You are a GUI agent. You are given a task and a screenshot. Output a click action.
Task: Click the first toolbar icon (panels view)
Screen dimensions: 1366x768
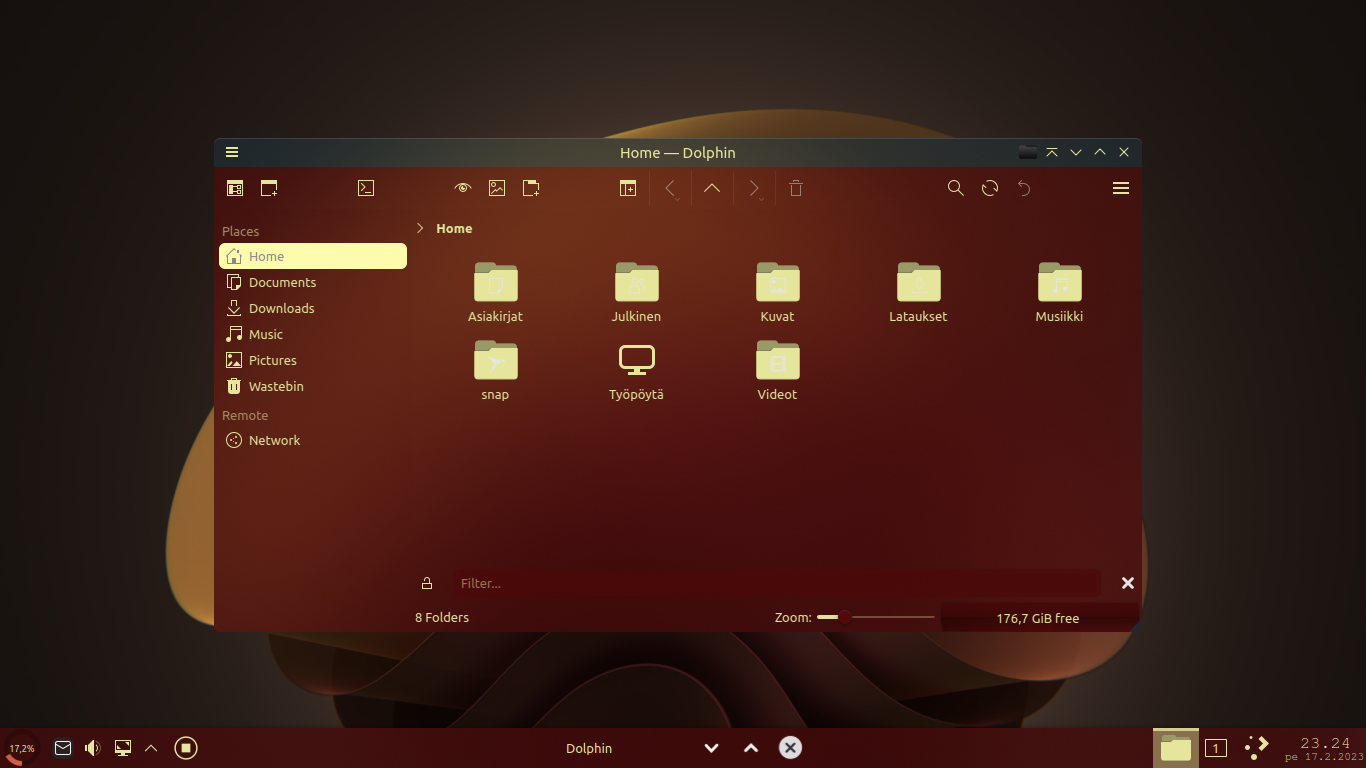pos(235,188)
